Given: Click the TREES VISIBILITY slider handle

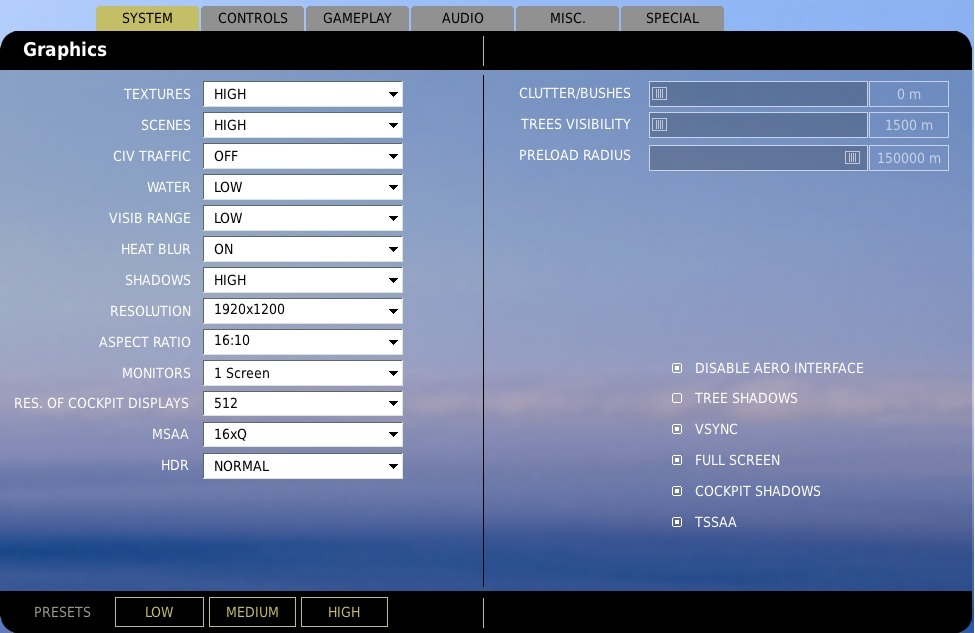Looking at the screenshot, I should click(x=660, y=125).
